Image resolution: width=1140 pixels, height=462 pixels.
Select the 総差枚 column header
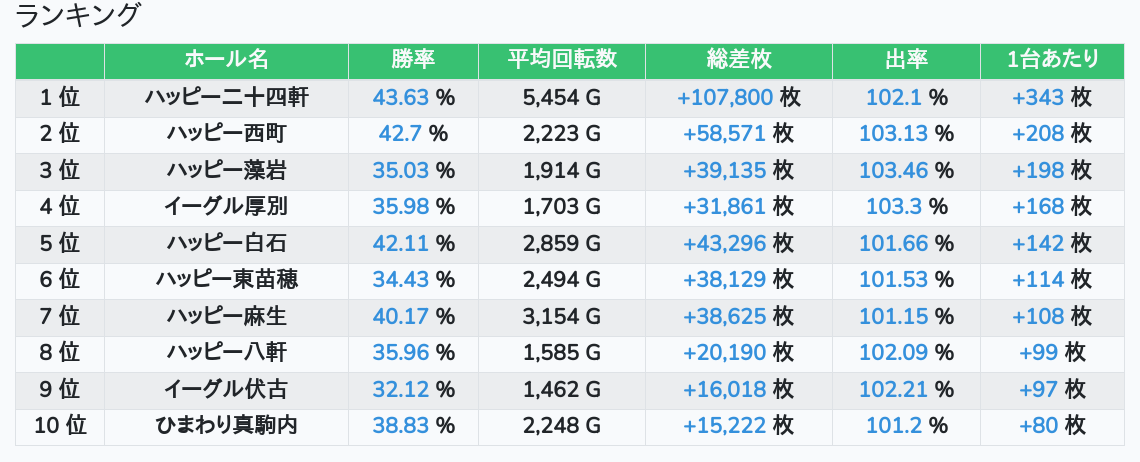(738, 60)
